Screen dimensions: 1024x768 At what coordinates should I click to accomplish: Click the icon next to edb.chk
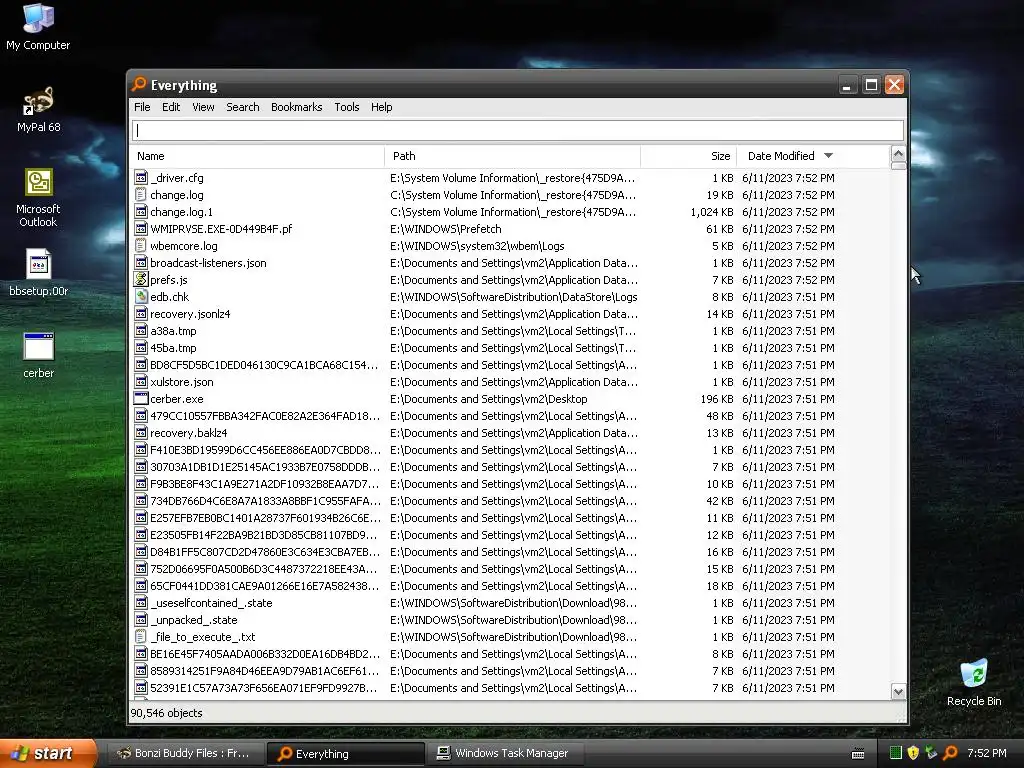(x=140, y=296)
